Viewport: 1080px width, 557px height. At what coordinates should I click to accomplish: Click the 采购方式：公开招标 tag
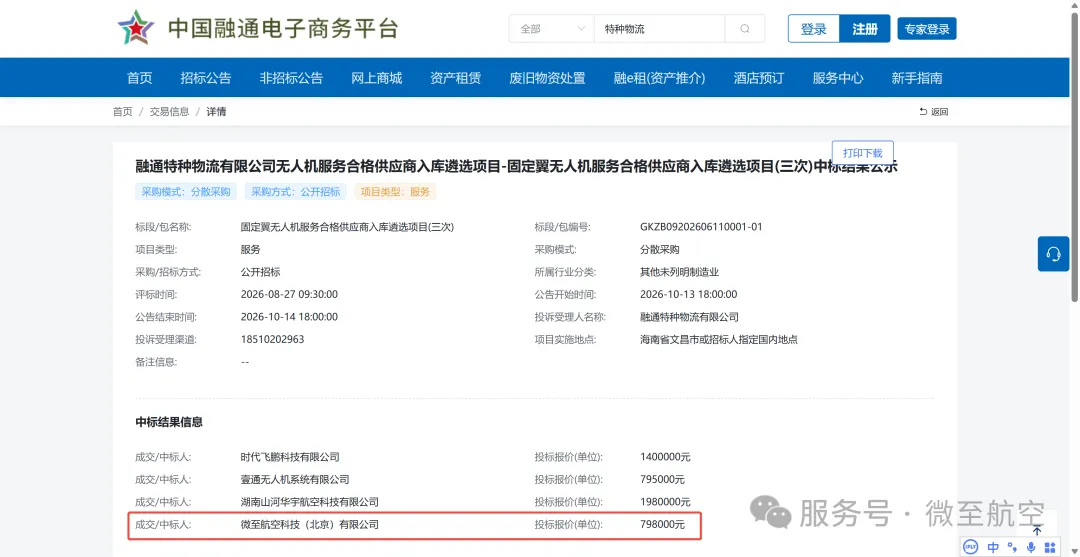(295, 191)
